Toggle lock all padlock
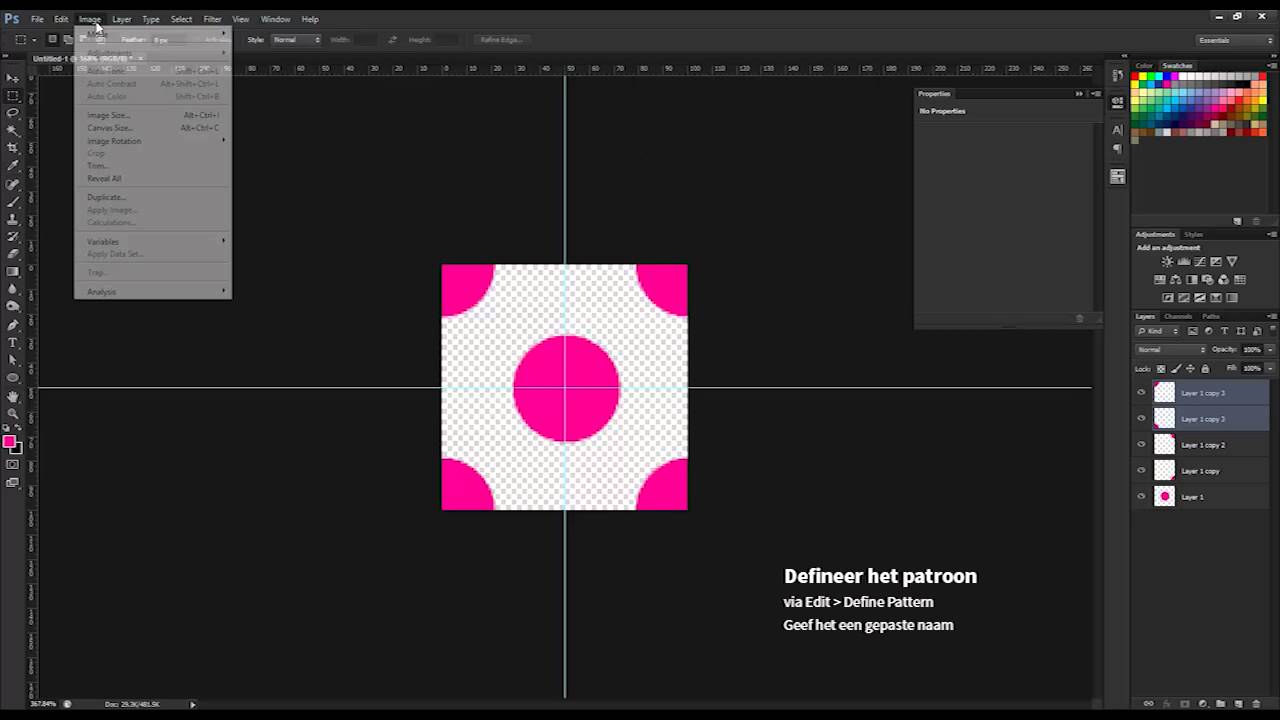Screen dimensions: 1280x720 pos(1205,369)
